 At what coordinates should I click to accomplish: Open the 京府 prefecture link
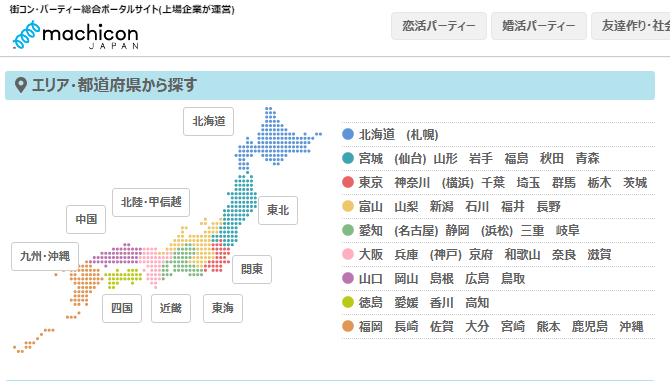481,255
